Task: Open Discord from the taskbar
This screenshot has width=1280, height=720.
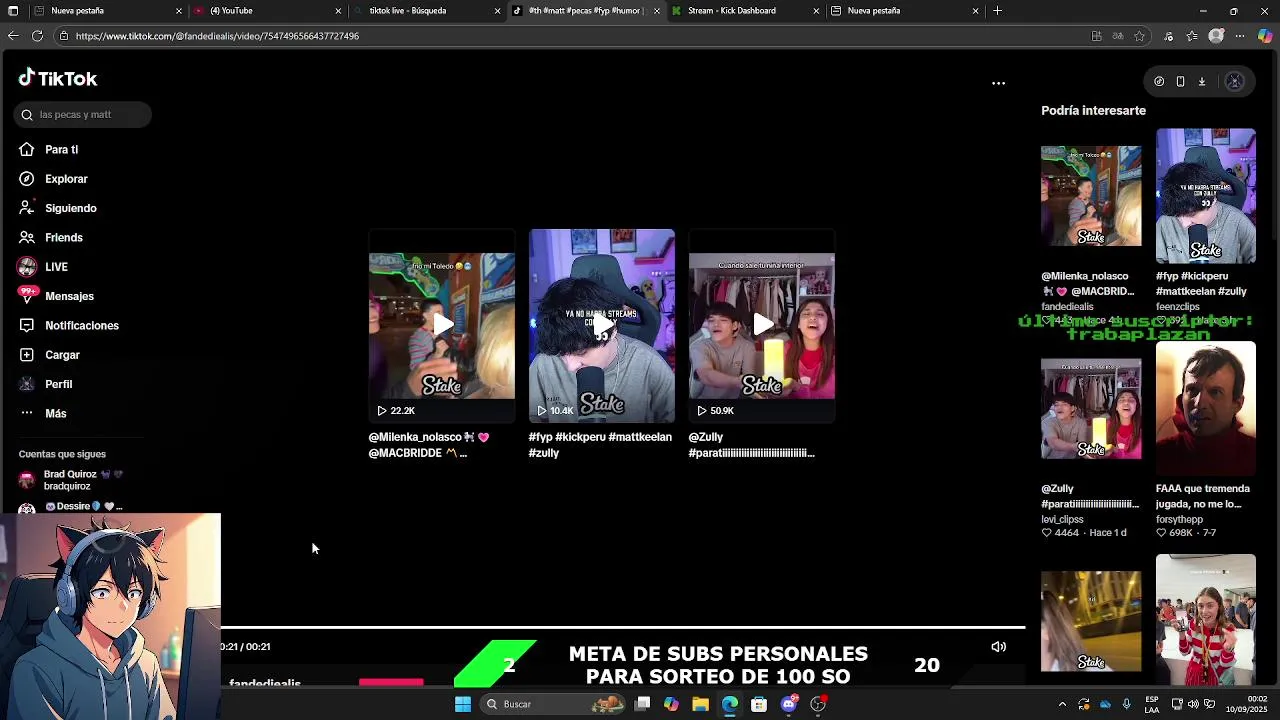Action: tap(789, 704)
